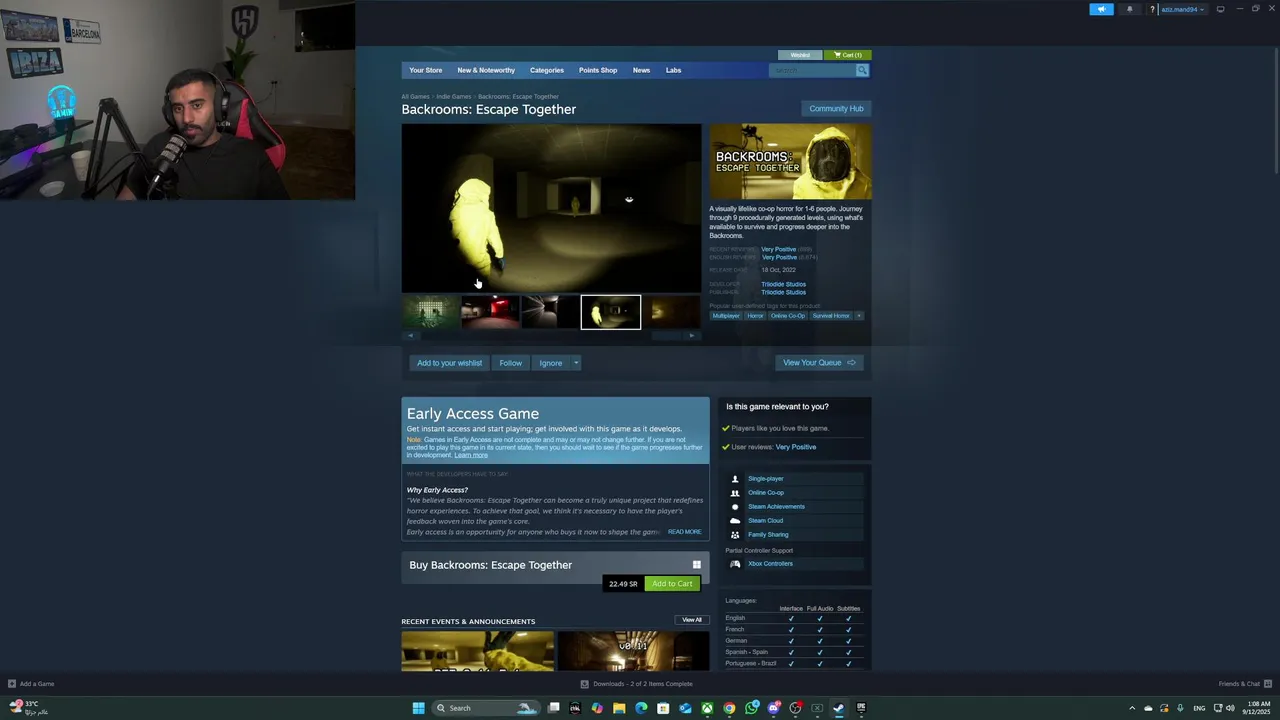Go to Points Shop

(598, 70)
